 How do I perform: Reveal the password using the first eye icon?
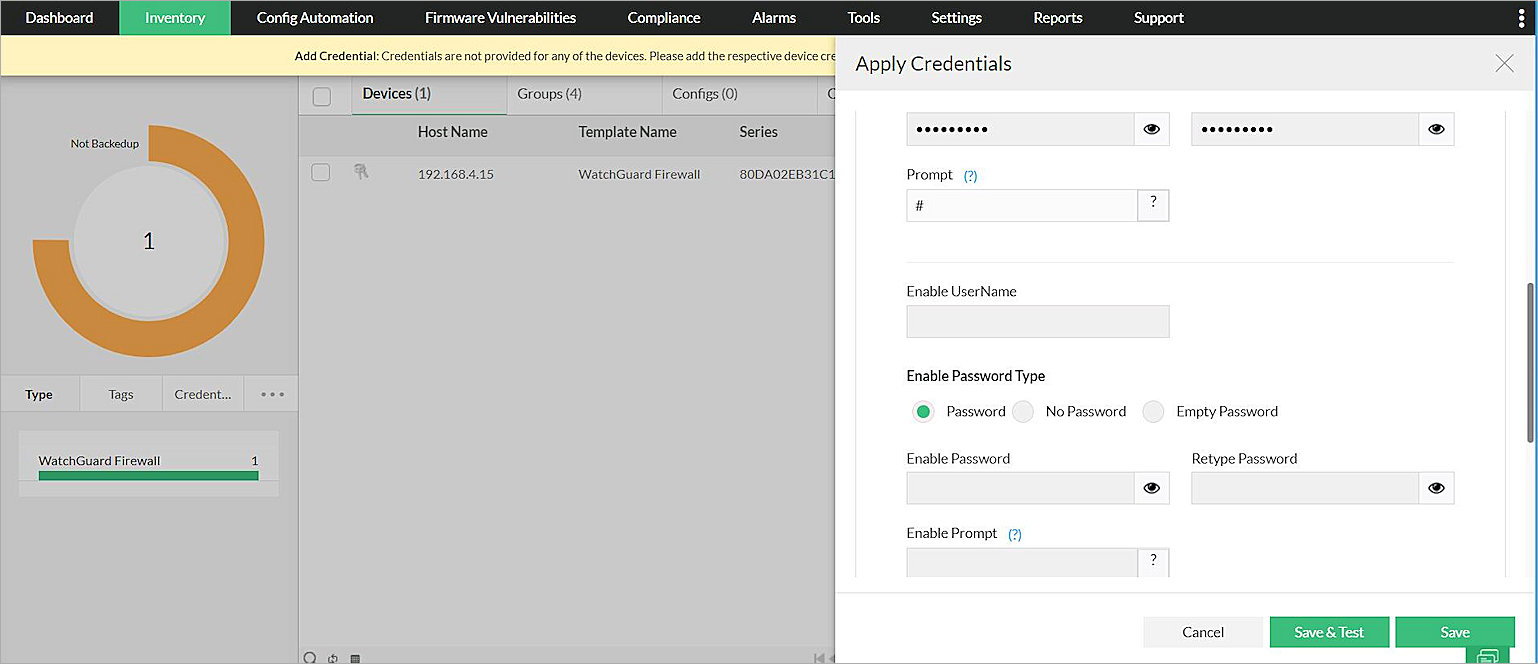point(1151,128)
